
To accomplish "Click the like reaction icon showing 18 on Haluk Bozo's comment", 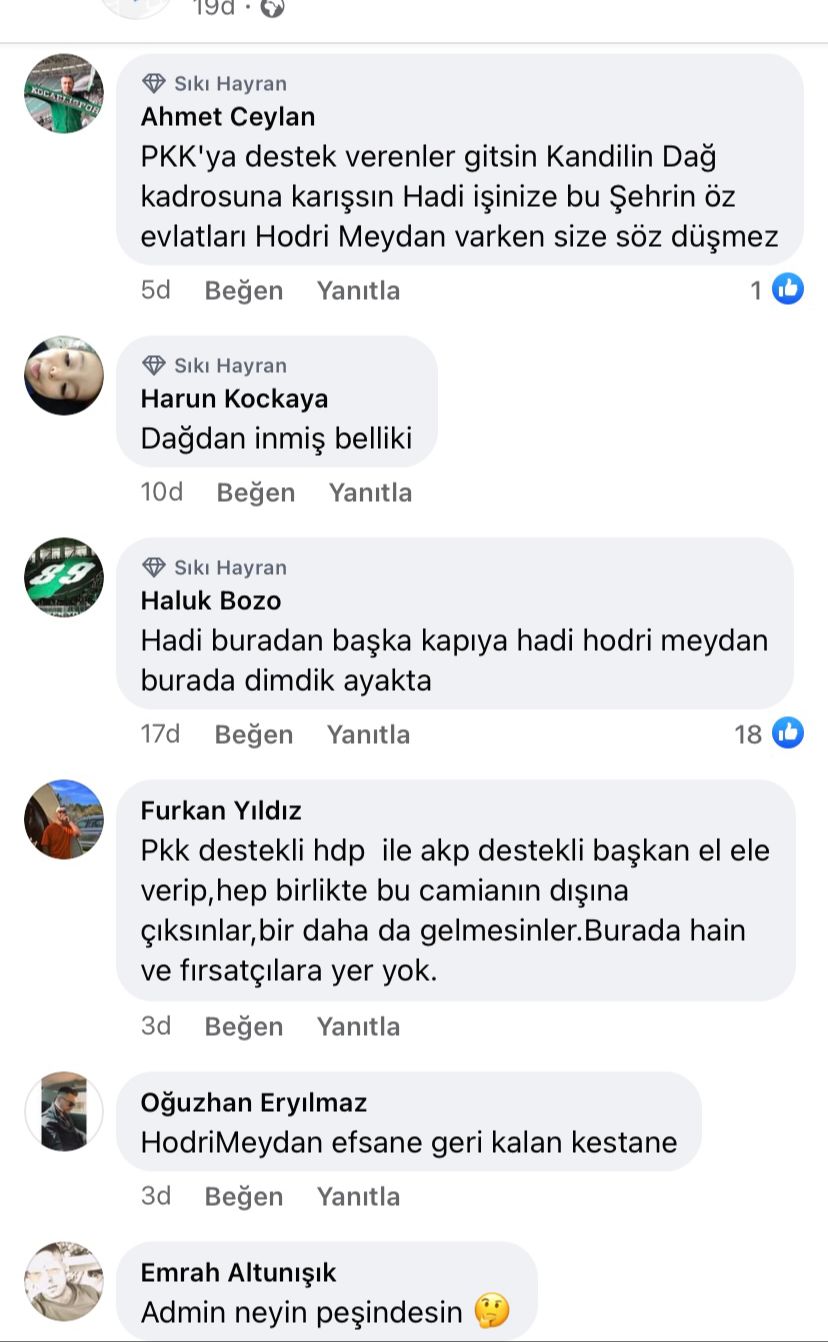I will [x=788, y=734].
